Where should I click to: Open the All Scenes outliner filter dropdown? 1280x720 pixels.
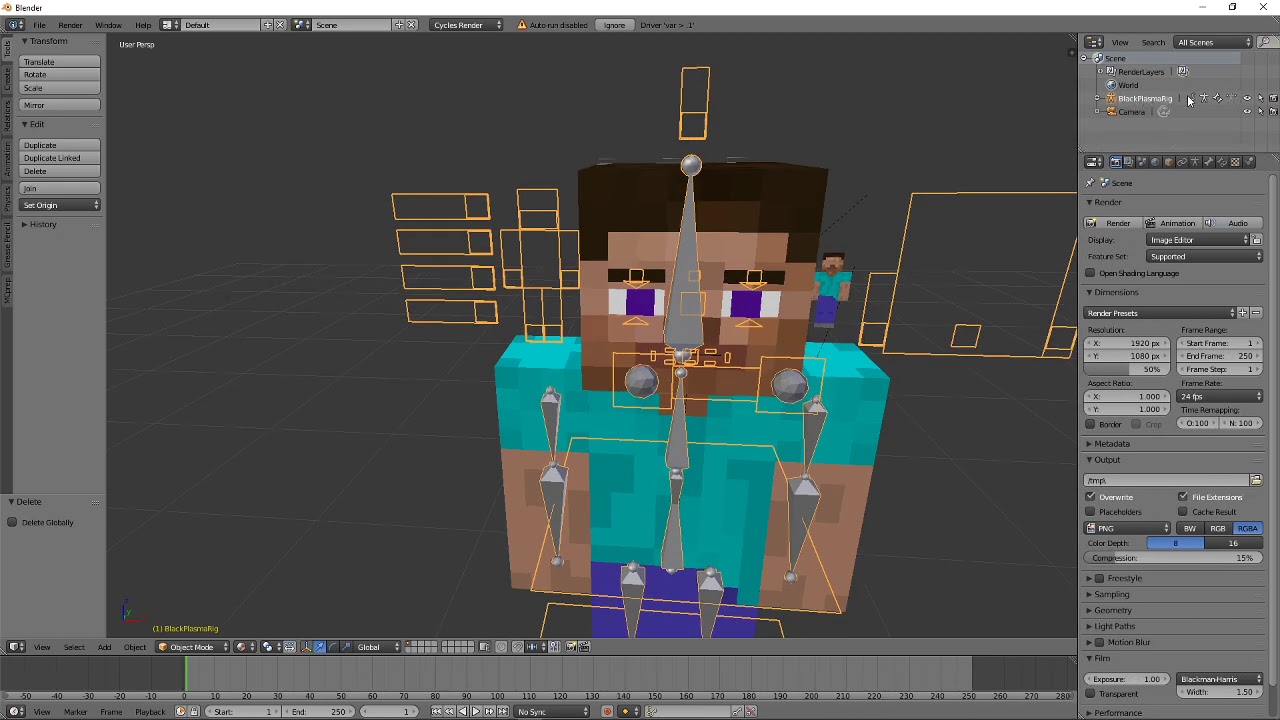pyautogui.click(x=1213, y=42)
